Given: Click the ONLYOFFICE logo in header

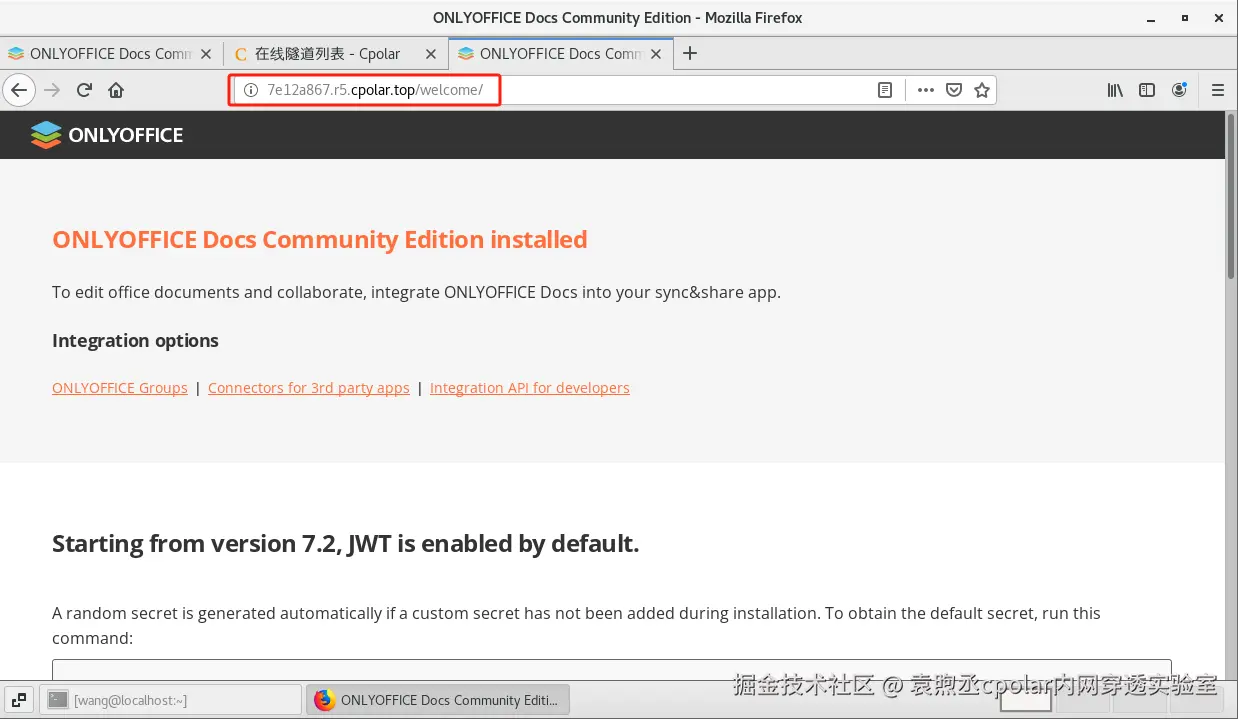Looking at the screenshot, I should [107, 135].
